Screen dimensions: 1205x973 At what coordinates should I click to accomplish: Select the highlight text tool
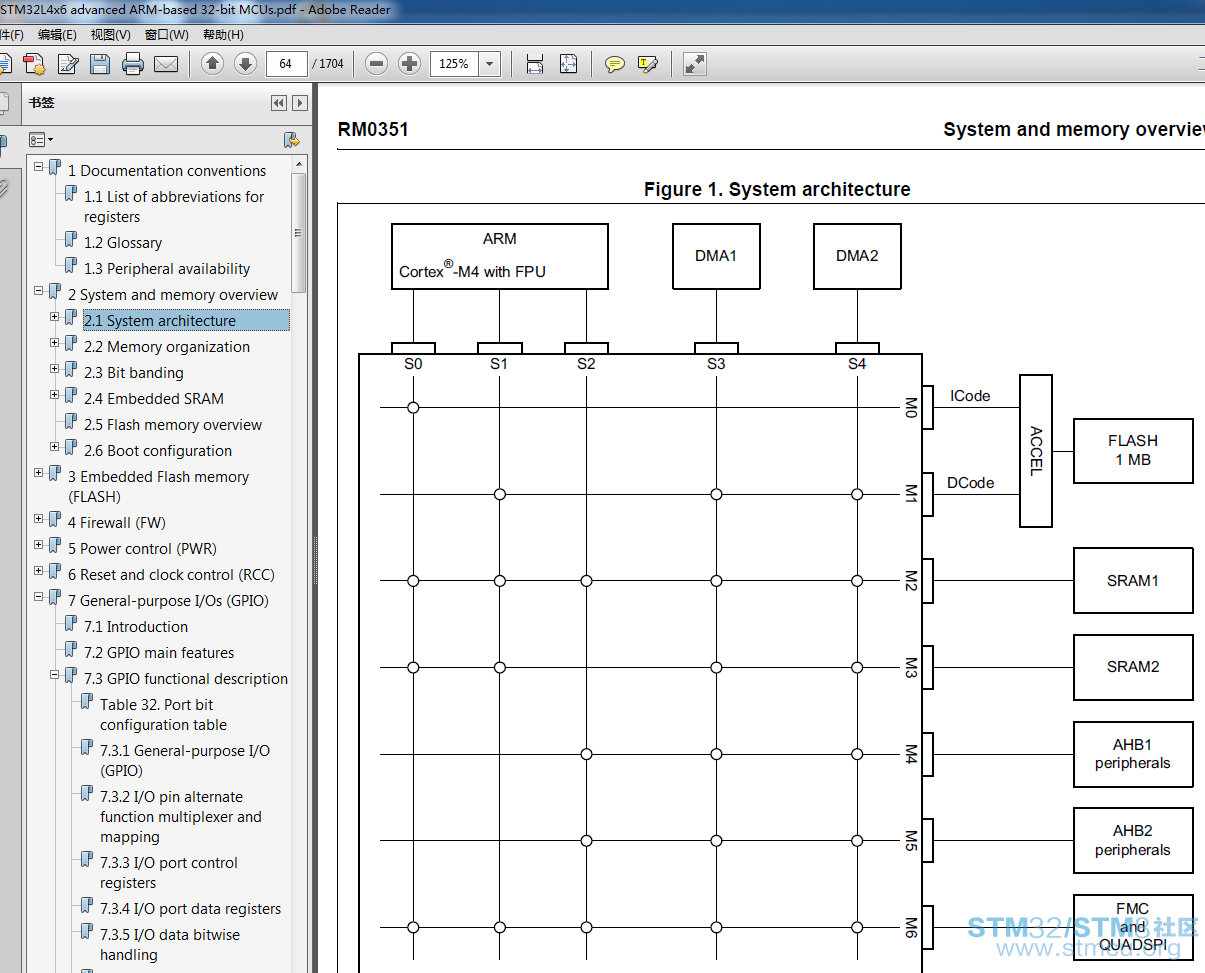(x=648, y=64)
